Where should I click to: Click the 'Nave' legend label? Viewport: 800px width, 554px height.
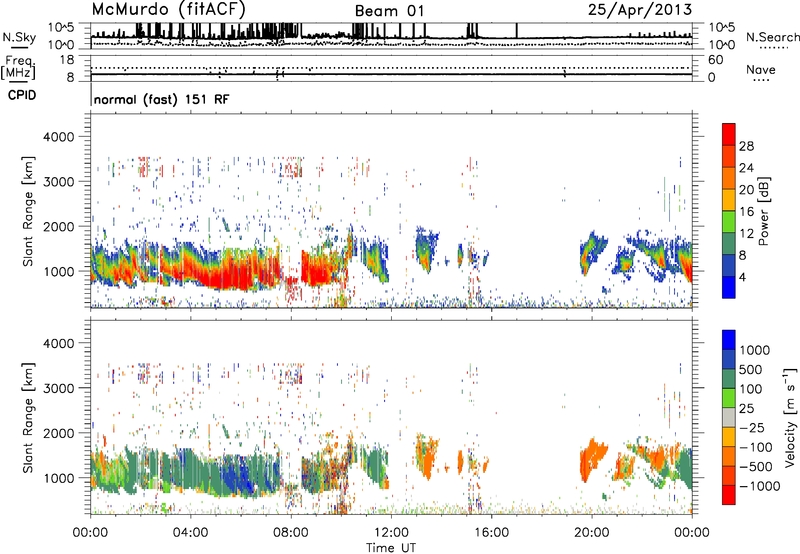[761, 69]
